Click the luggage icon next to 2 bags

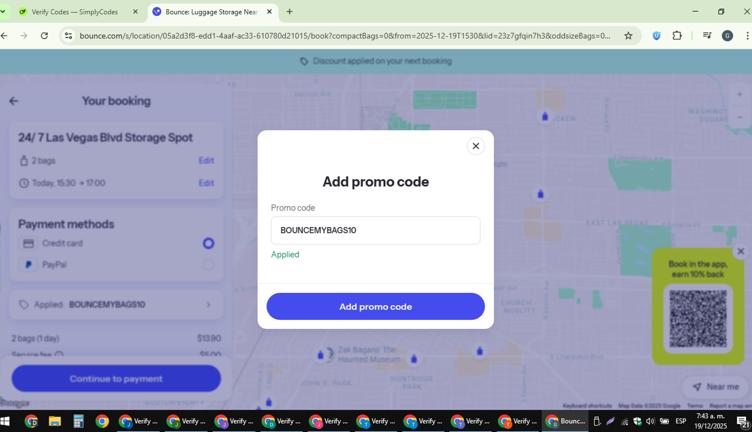(24, 161)
